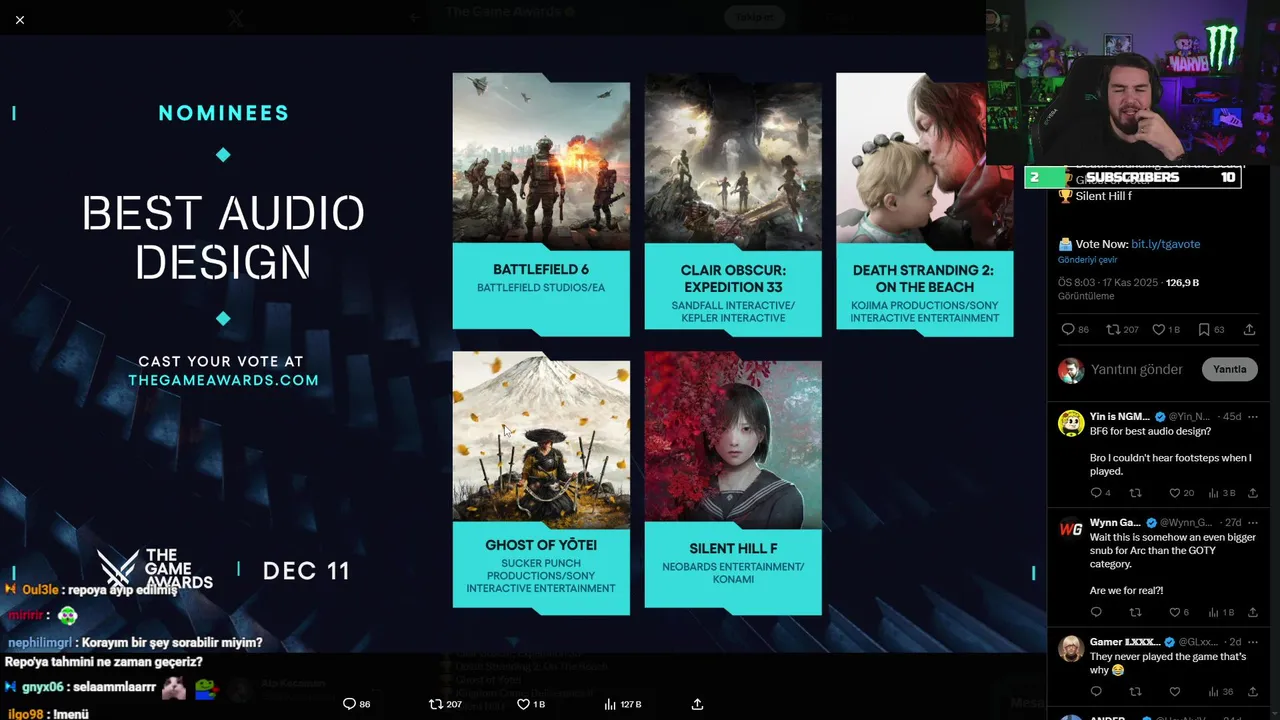Screen dimensions: 1280x720
Task: Close the image viewer with the X
Action: (20, 20)
